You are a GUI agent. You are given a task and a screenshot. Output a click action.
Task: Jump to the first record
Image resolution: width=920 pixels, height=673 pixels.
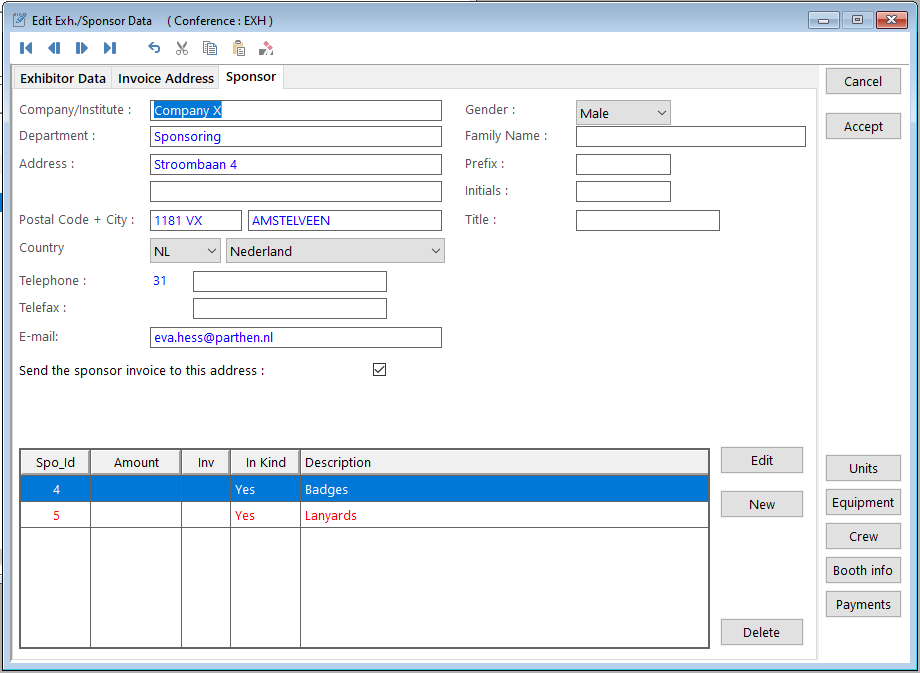pos(26,48)
